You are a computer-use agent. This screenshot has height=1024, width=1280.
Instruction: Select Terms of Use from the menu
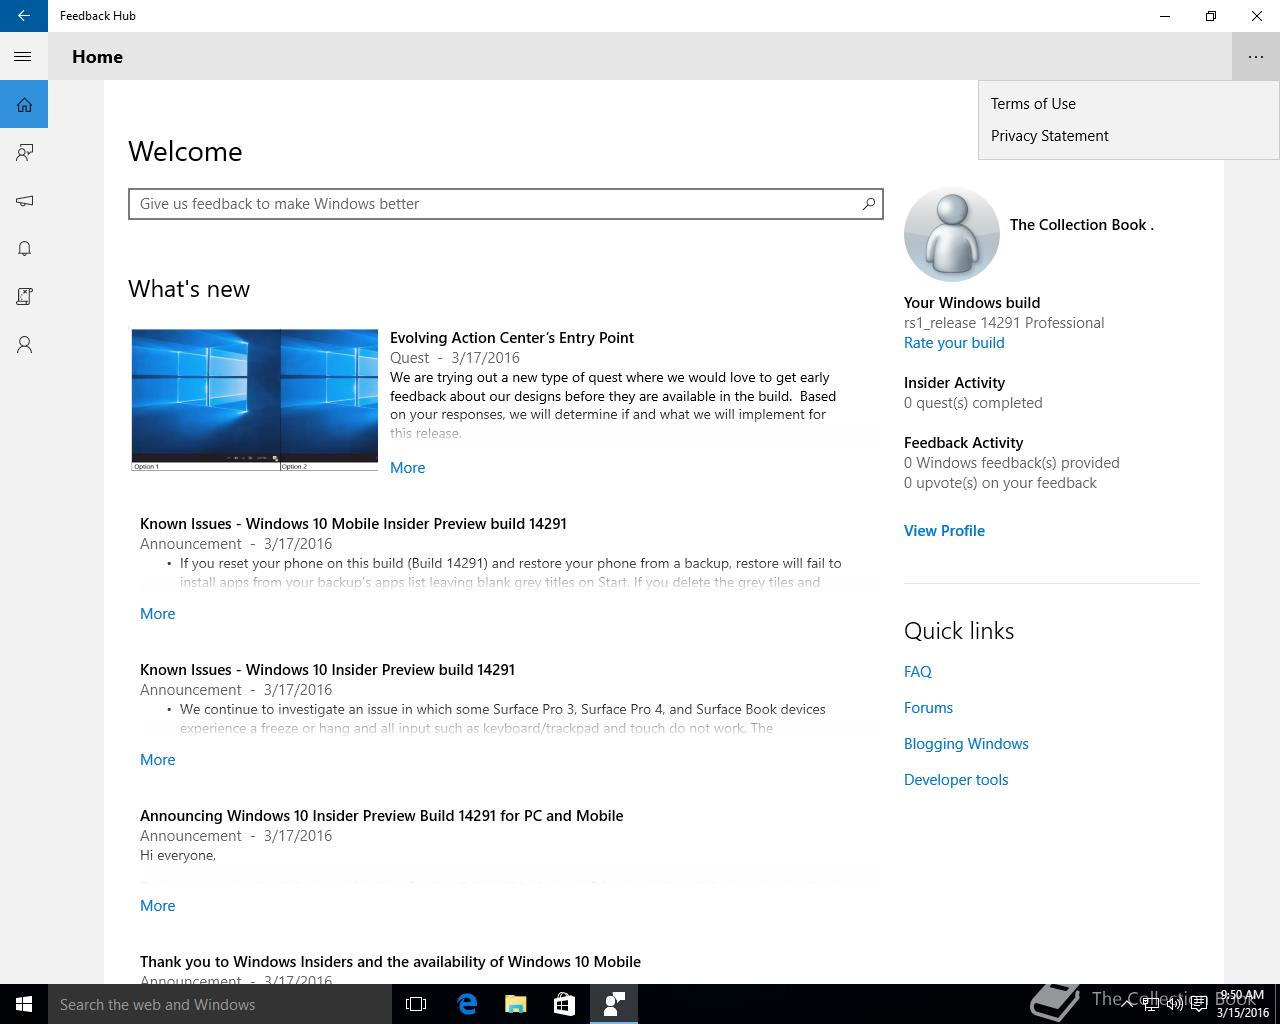pyautogui.click(x=1033, y=104)
